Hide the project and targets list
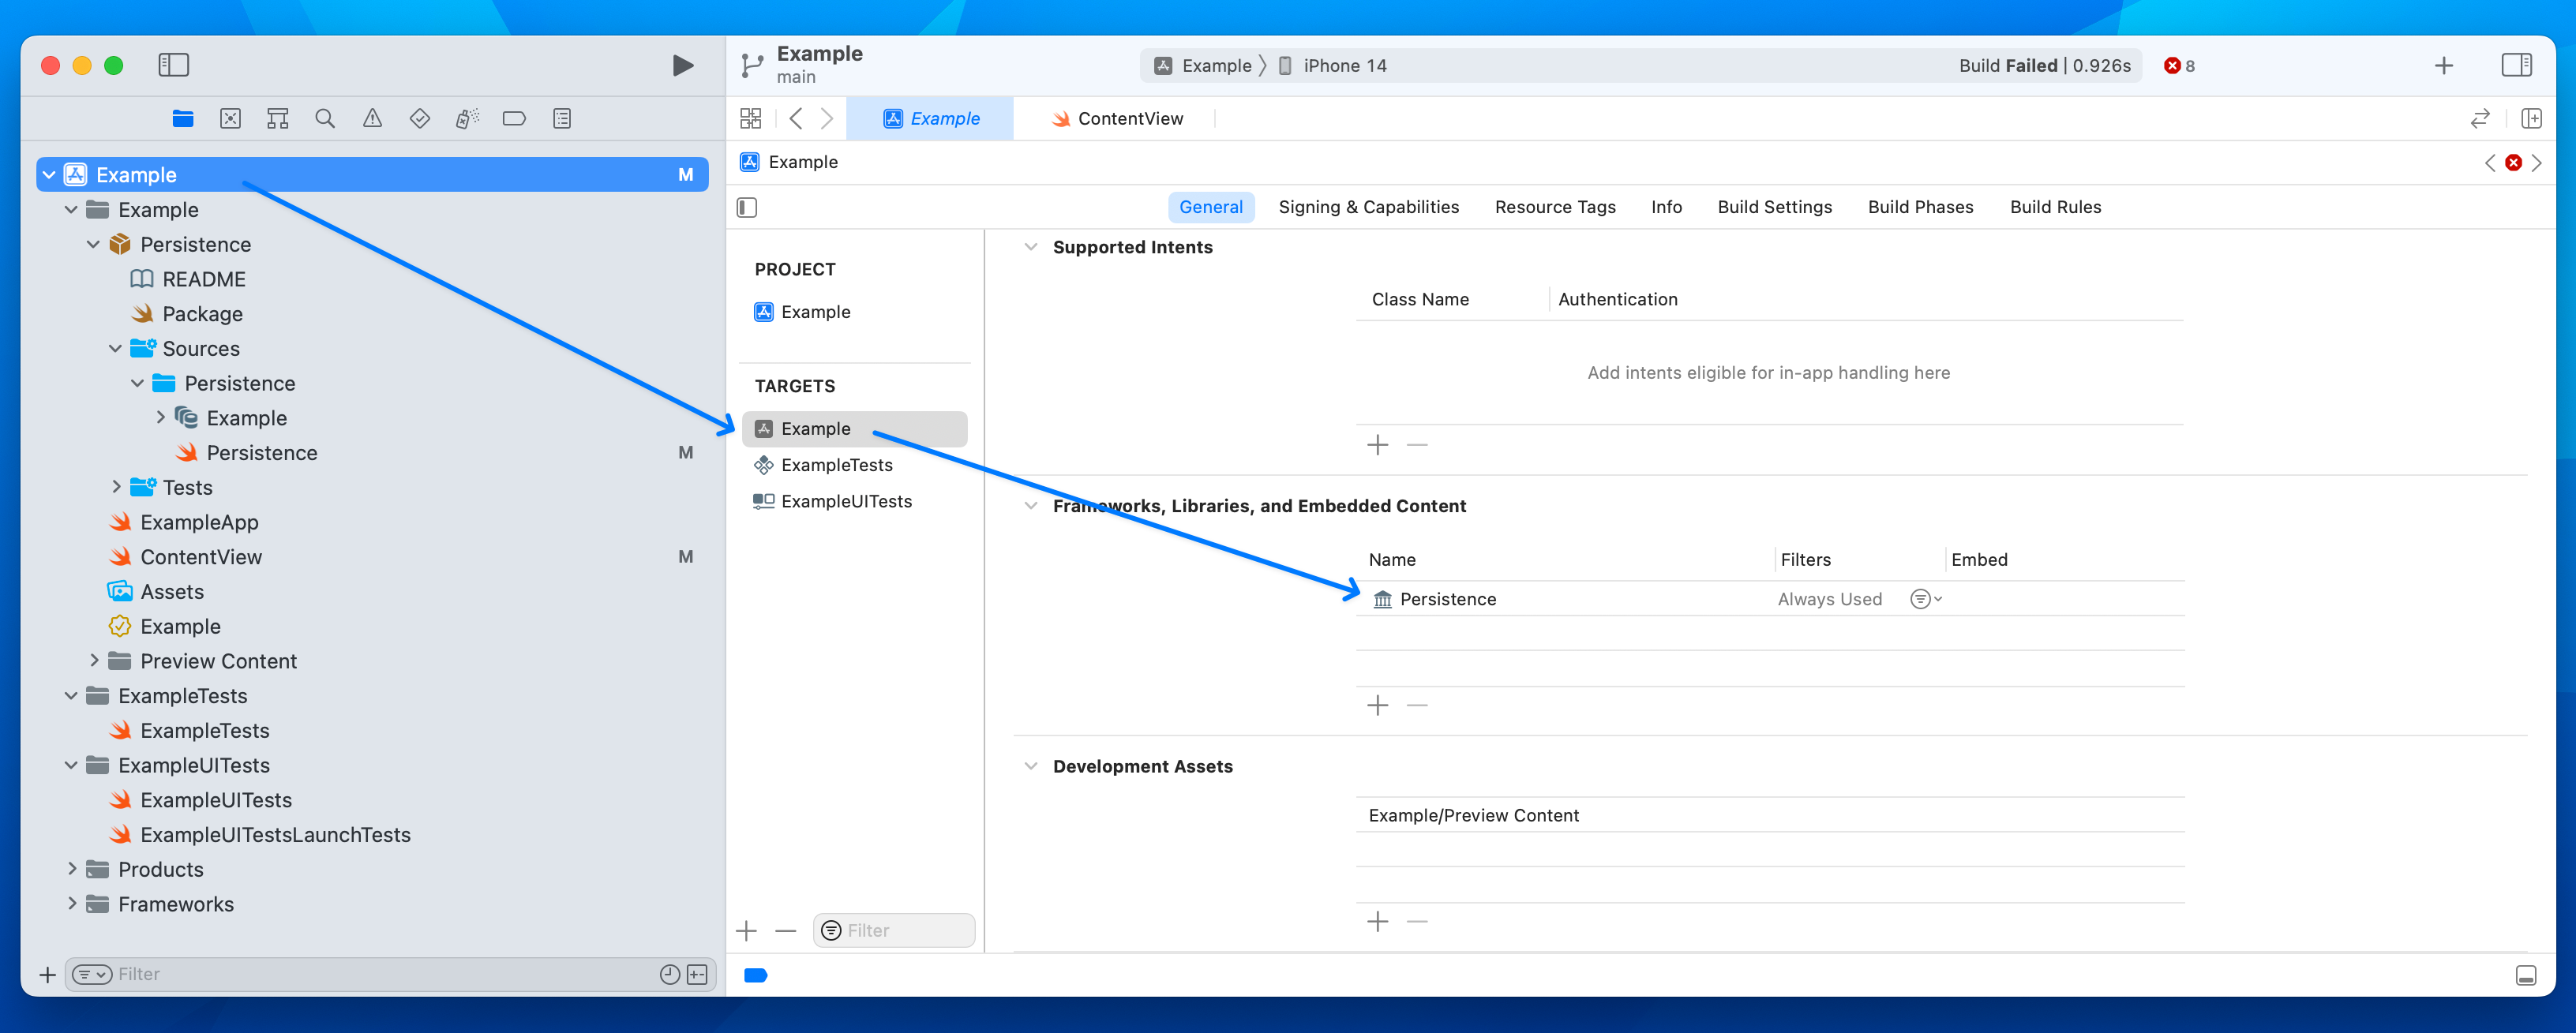The width and height of the screenshot is (2576, 1033). pos(747,208)
